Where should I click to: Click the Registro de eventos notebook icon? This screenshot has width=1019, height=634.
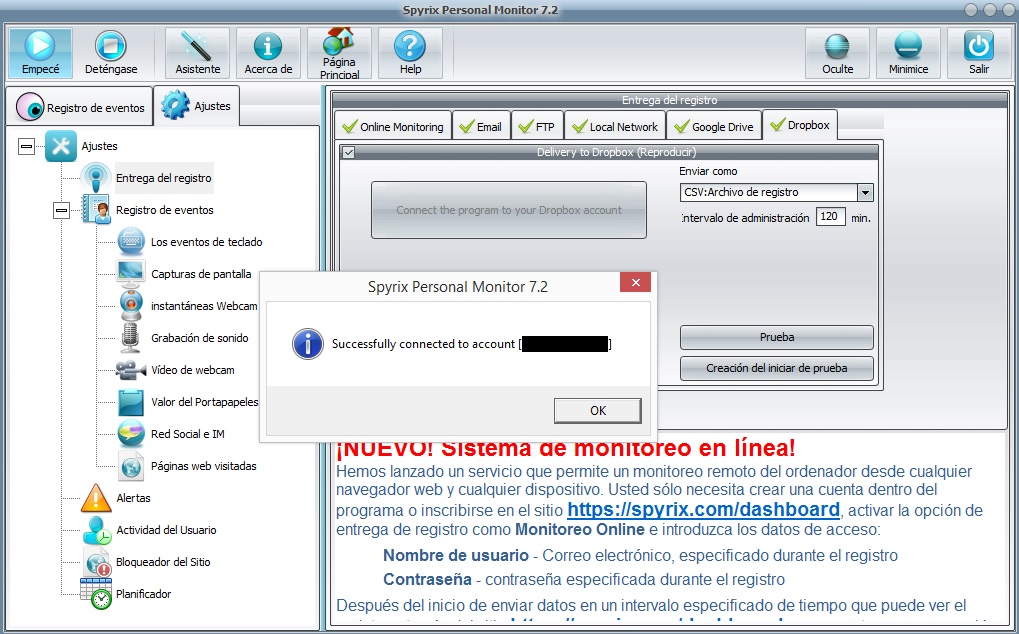click(96, 210)
